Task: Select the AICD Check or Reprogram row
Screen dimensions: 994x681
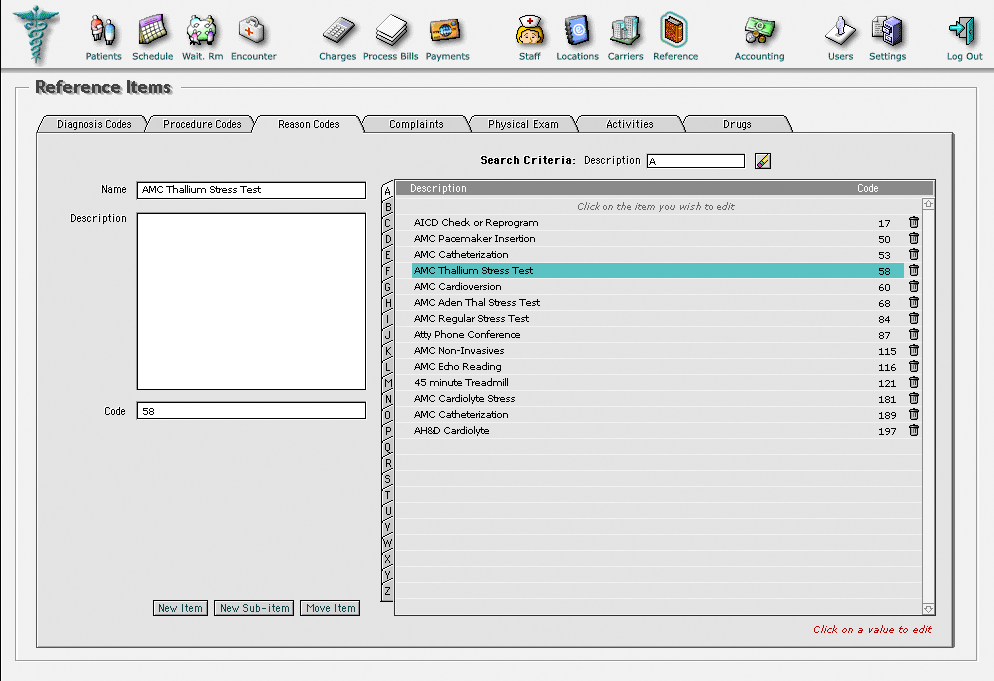Action: pyautogui.click(x=657, y=223)
